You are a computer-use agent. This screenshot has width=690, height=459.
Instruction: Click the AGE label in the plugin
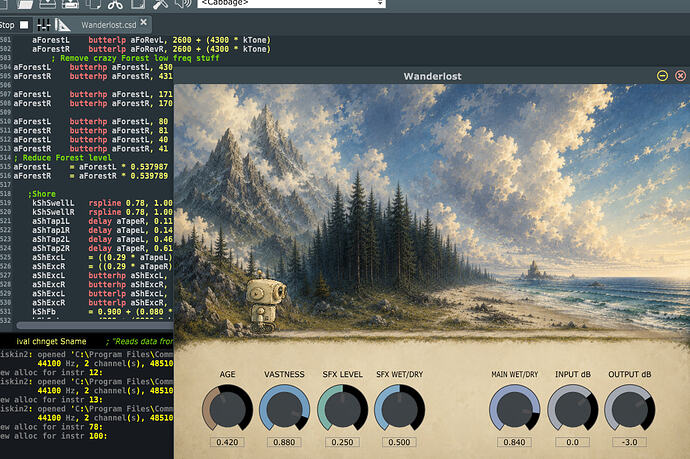pos(228,374)
